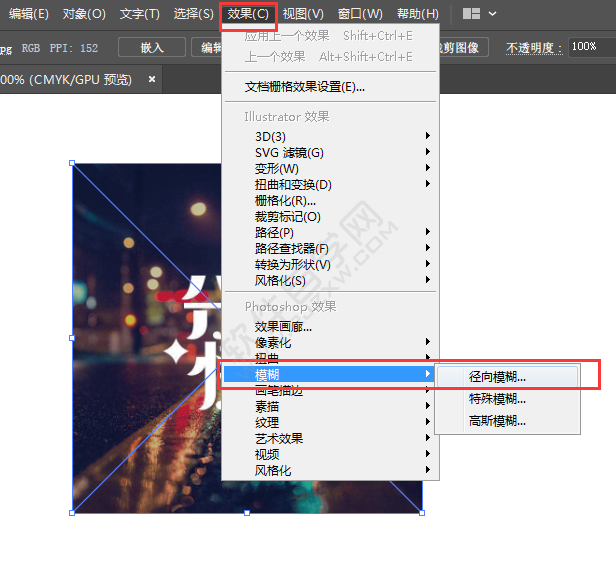Click the 效果(C) menu

tap(248, 14)
